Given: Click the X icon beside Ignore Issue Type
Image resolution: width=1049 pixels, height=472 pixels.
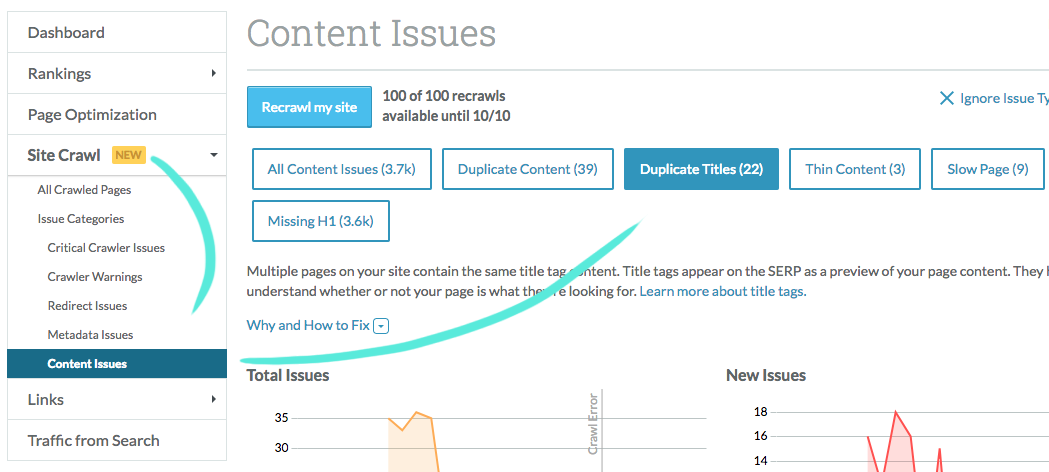Looking at the screenshot, I should 946,98.
